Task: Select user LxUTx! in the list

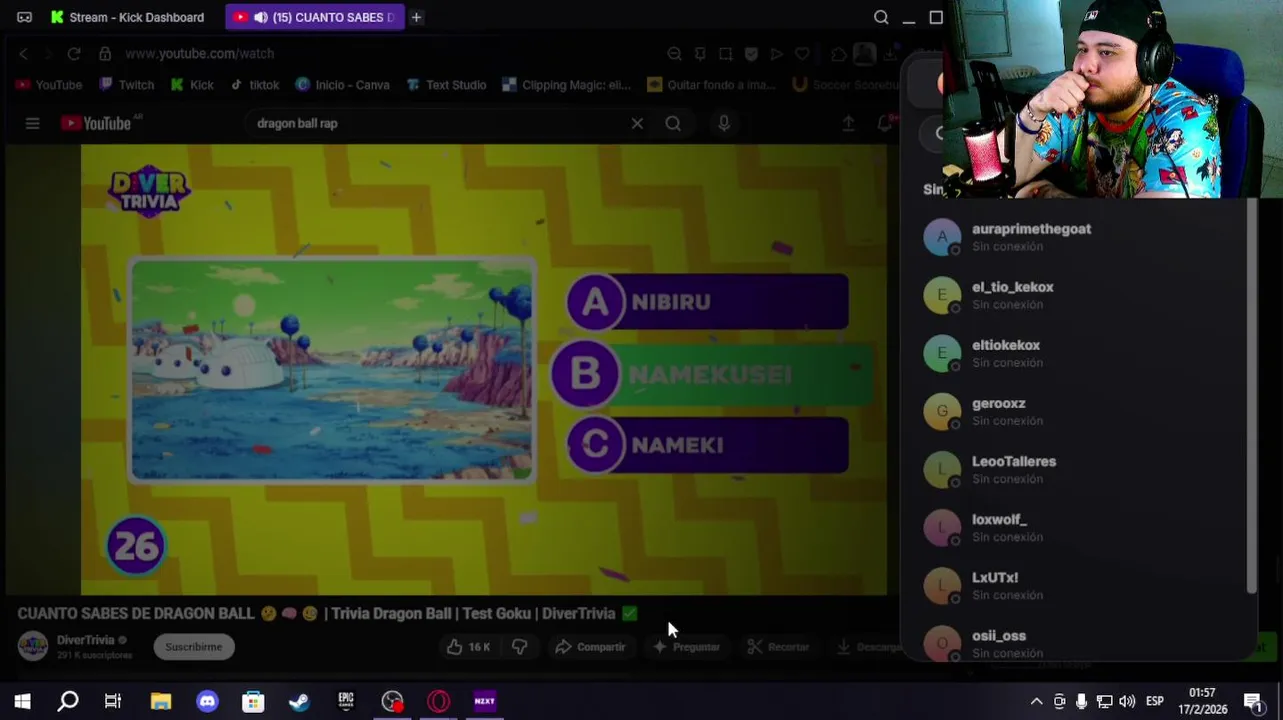Action: 1080,585
